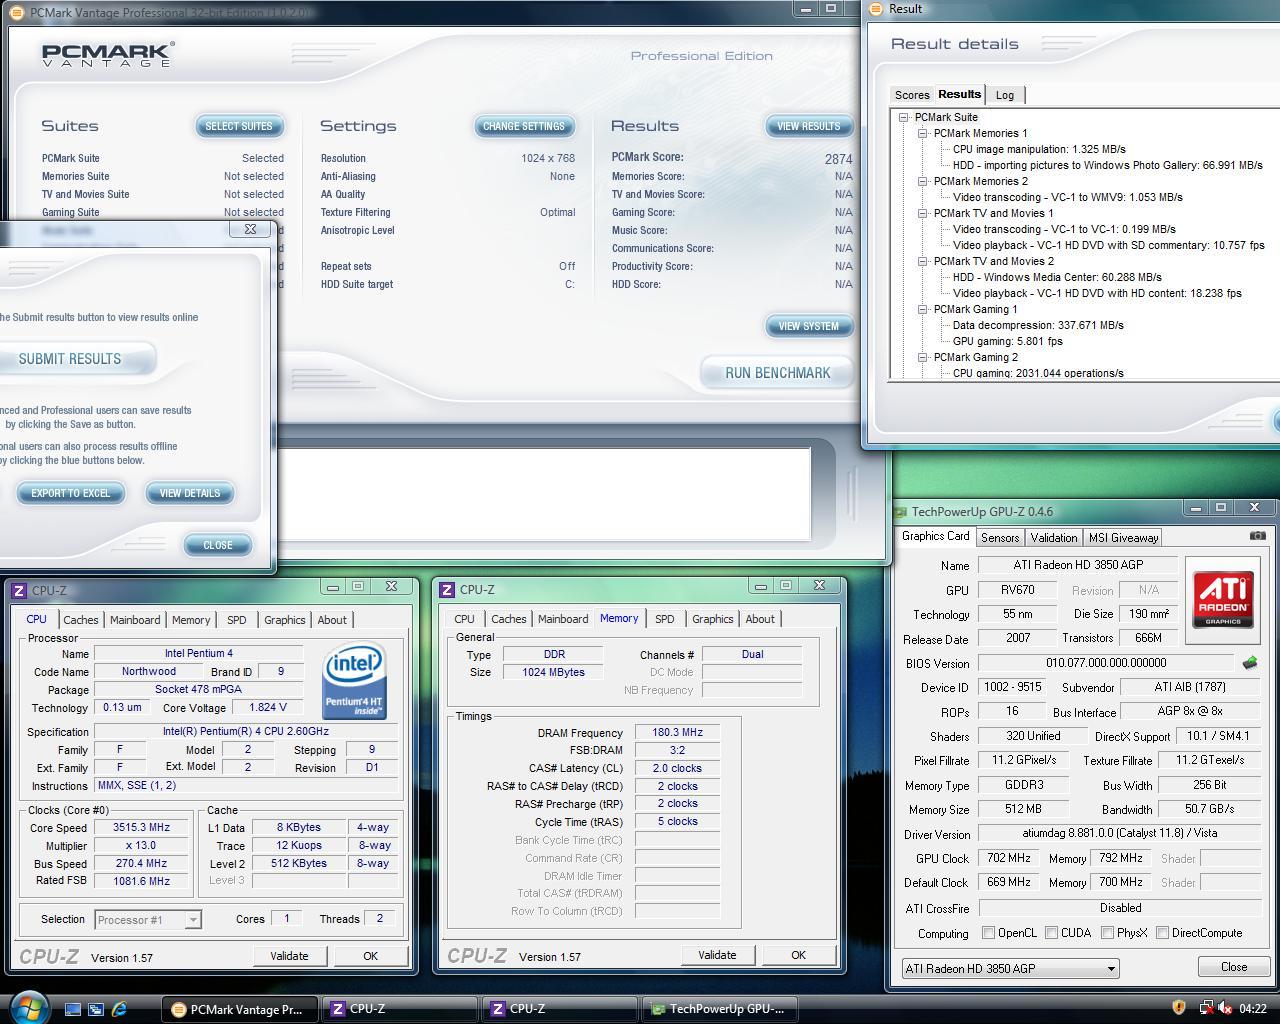The image size is (1280, 1024).
Task: Switch to second CPU-Z taskbar button
Action: (560, 1009)
